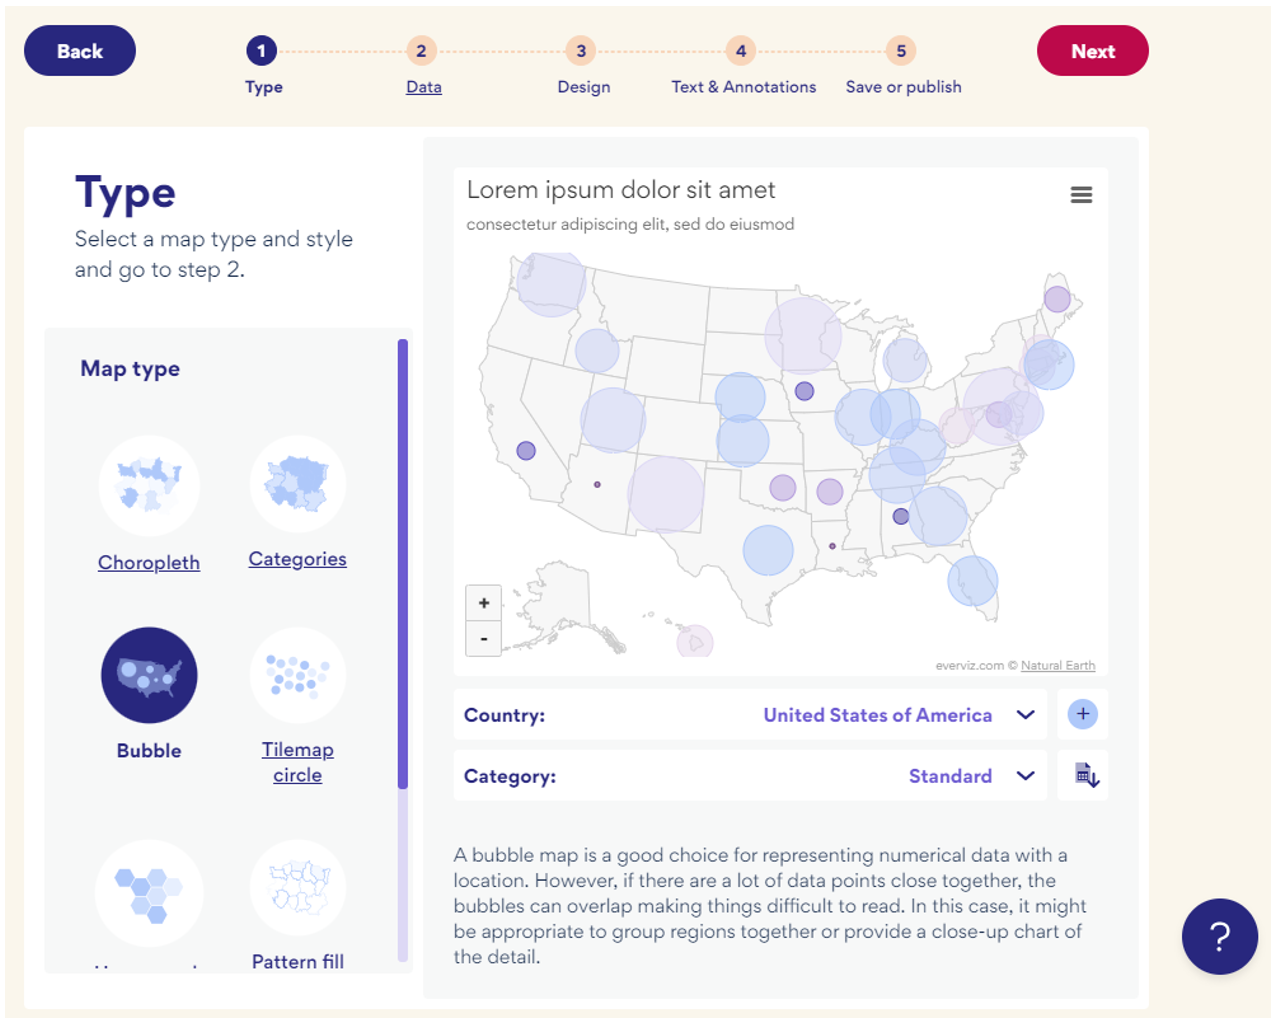
Task: Click the help question mark icon
Action: [1219, 937]
